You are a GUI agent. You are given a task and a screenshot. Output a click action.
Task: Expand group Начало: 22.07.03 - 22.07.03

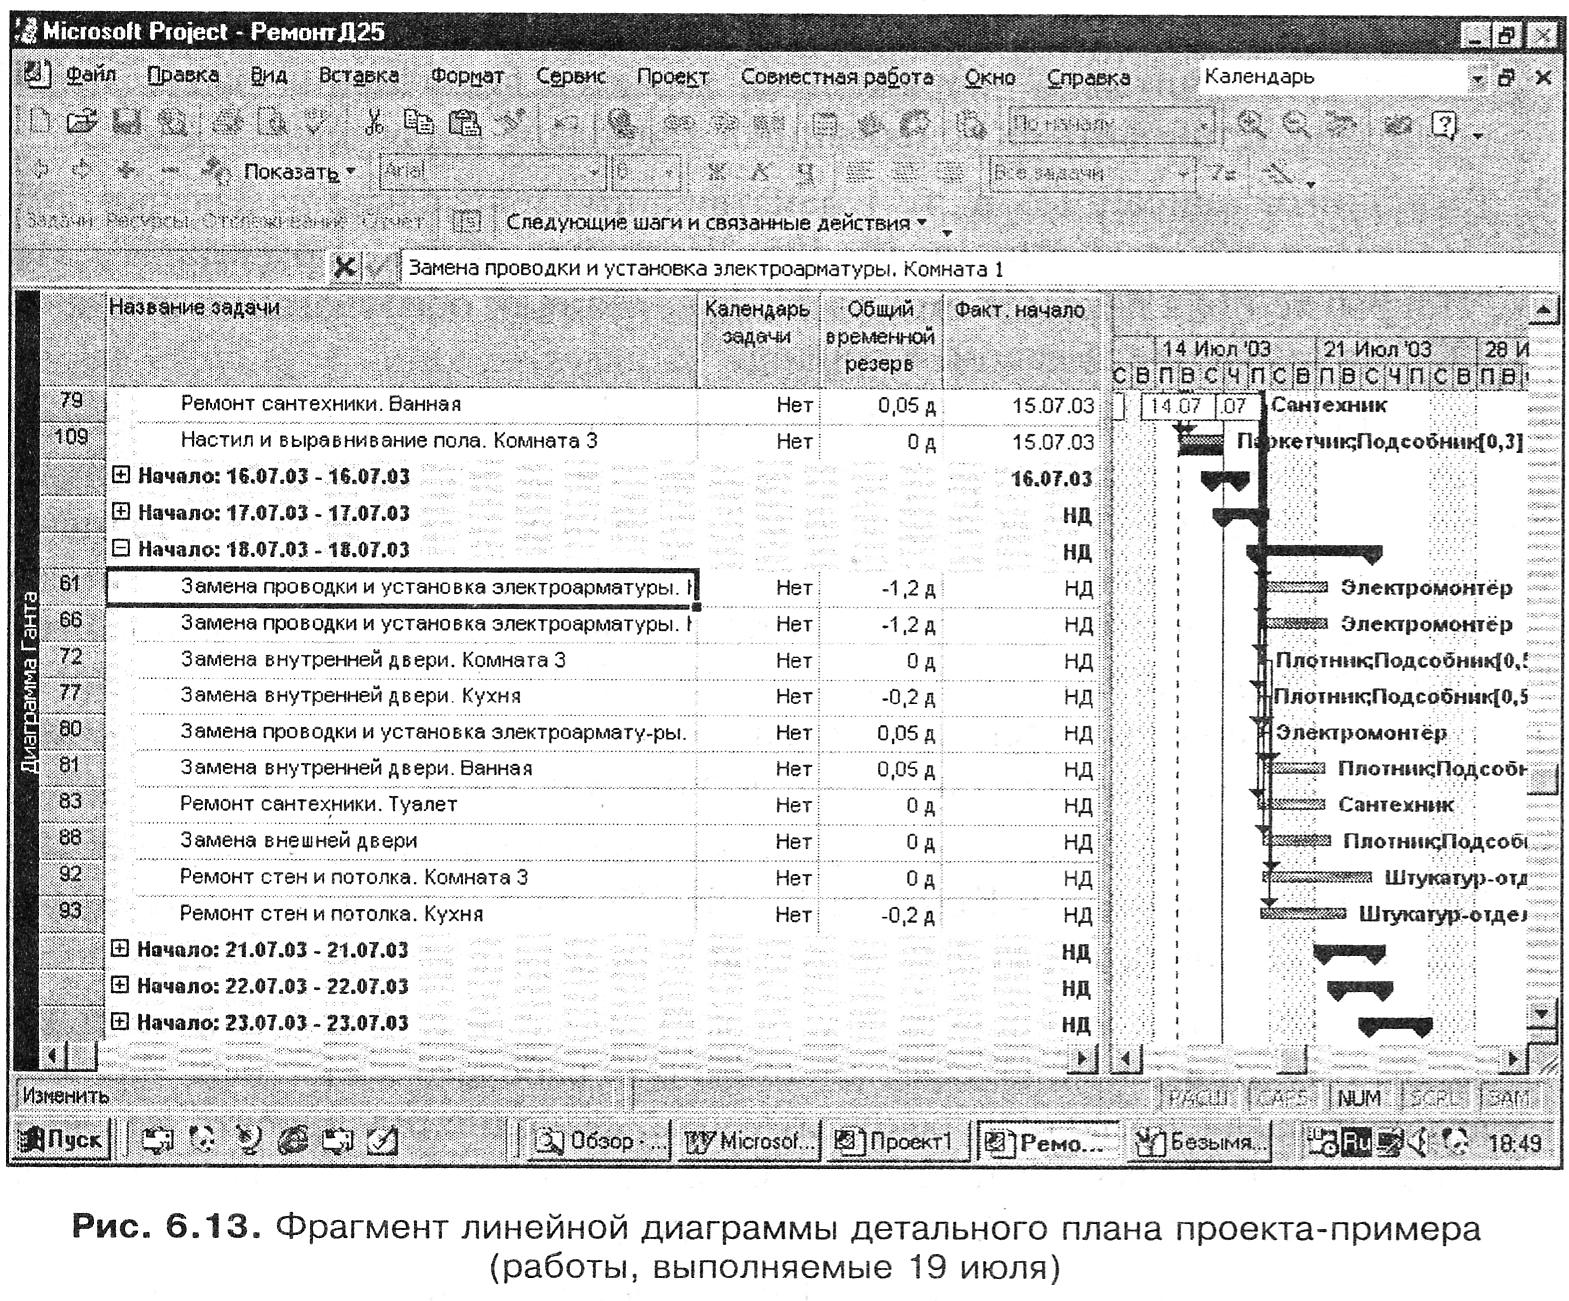click(x=120, y=985)
